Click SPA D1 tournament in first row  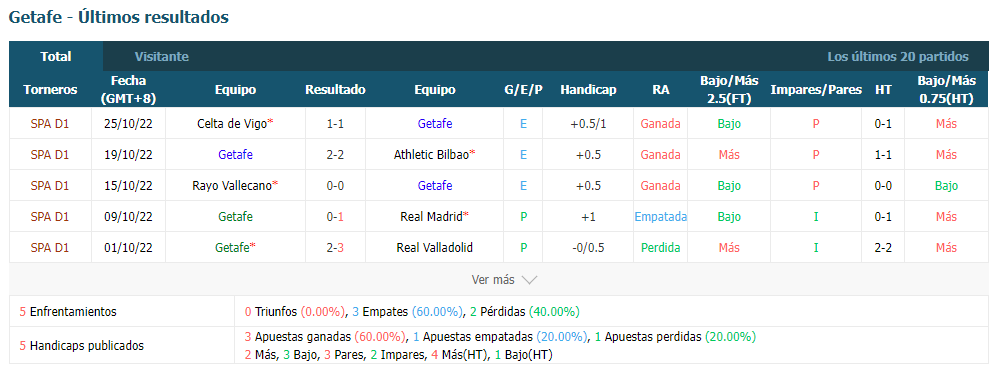pos(50,124)
